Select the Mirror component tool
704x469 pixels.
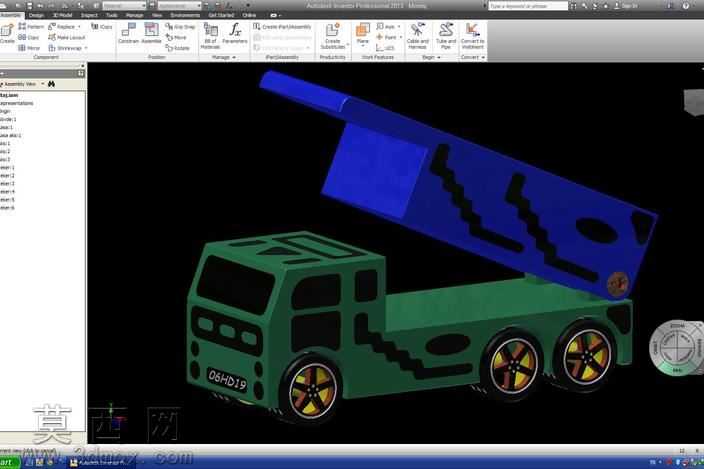click(29, 48)
